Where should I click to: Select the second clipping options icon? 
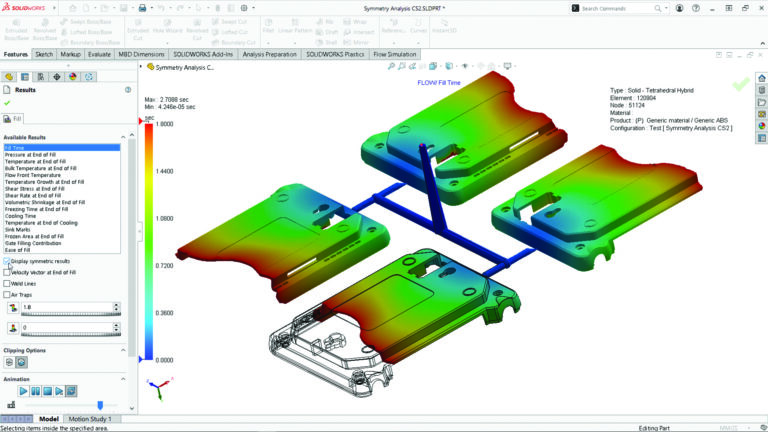pyautogui.click(x=21, y=362)
